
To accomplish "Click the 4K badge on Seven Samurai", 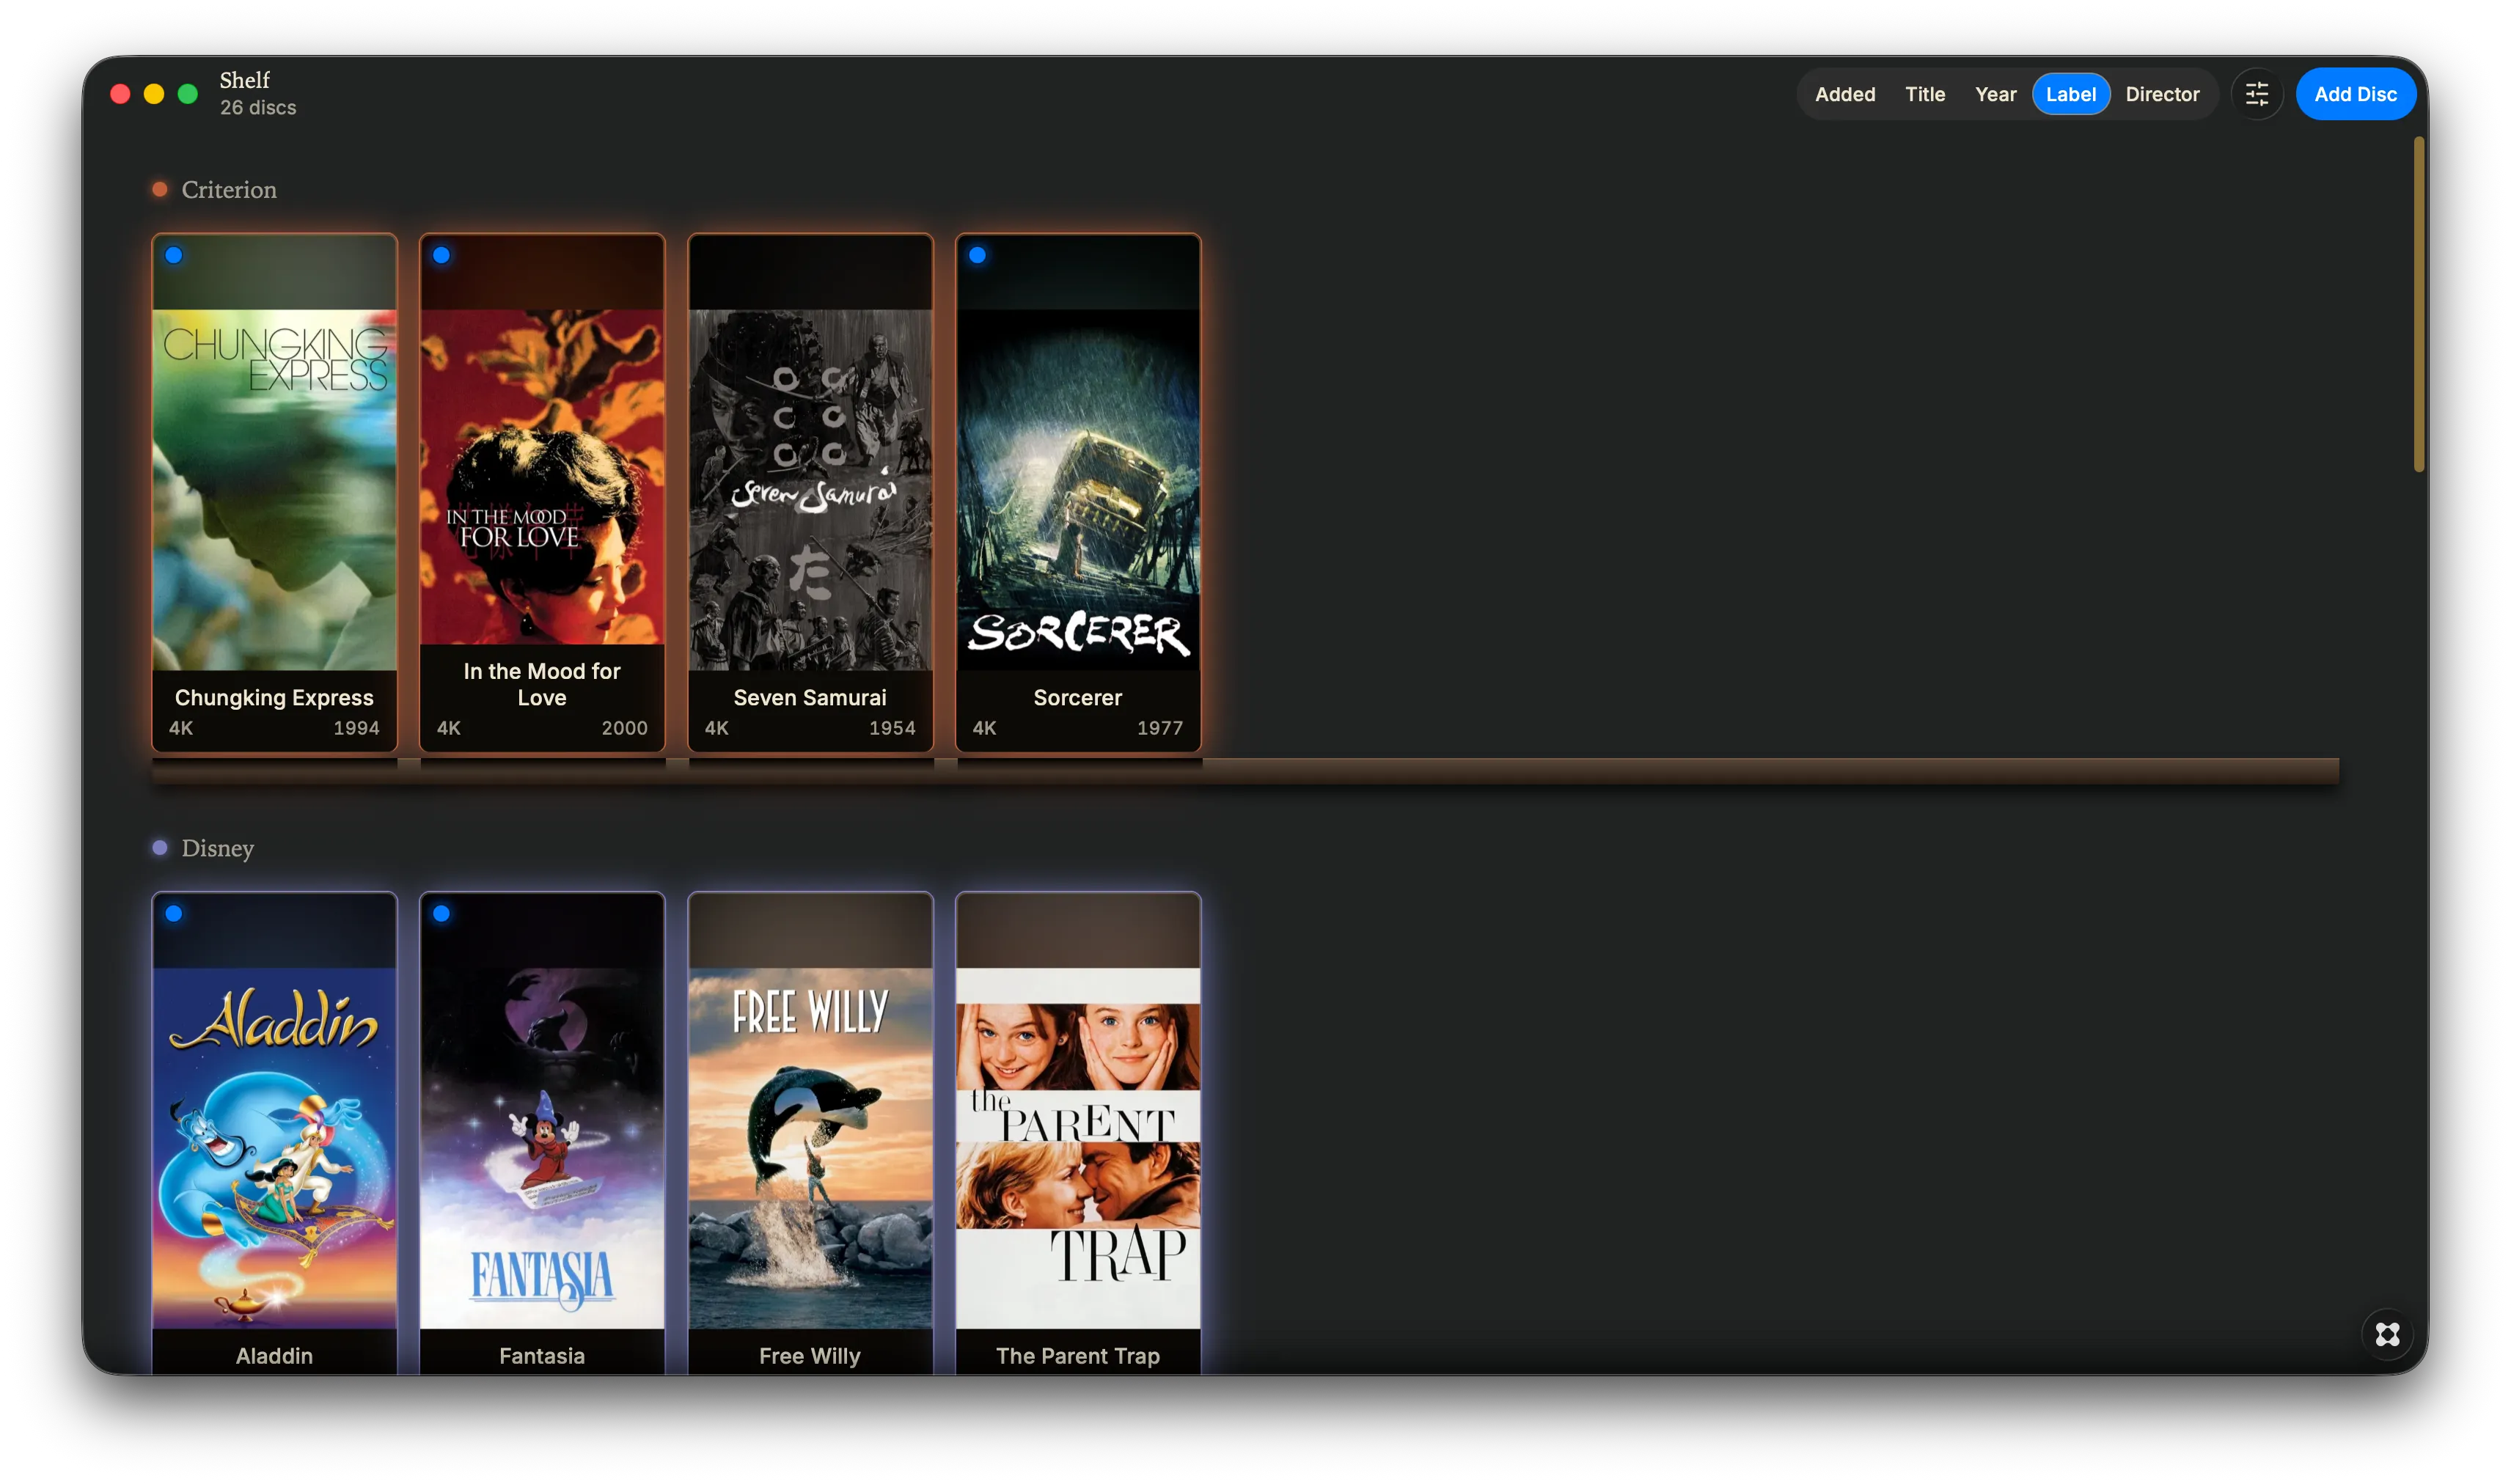I will tap(717, 728).
